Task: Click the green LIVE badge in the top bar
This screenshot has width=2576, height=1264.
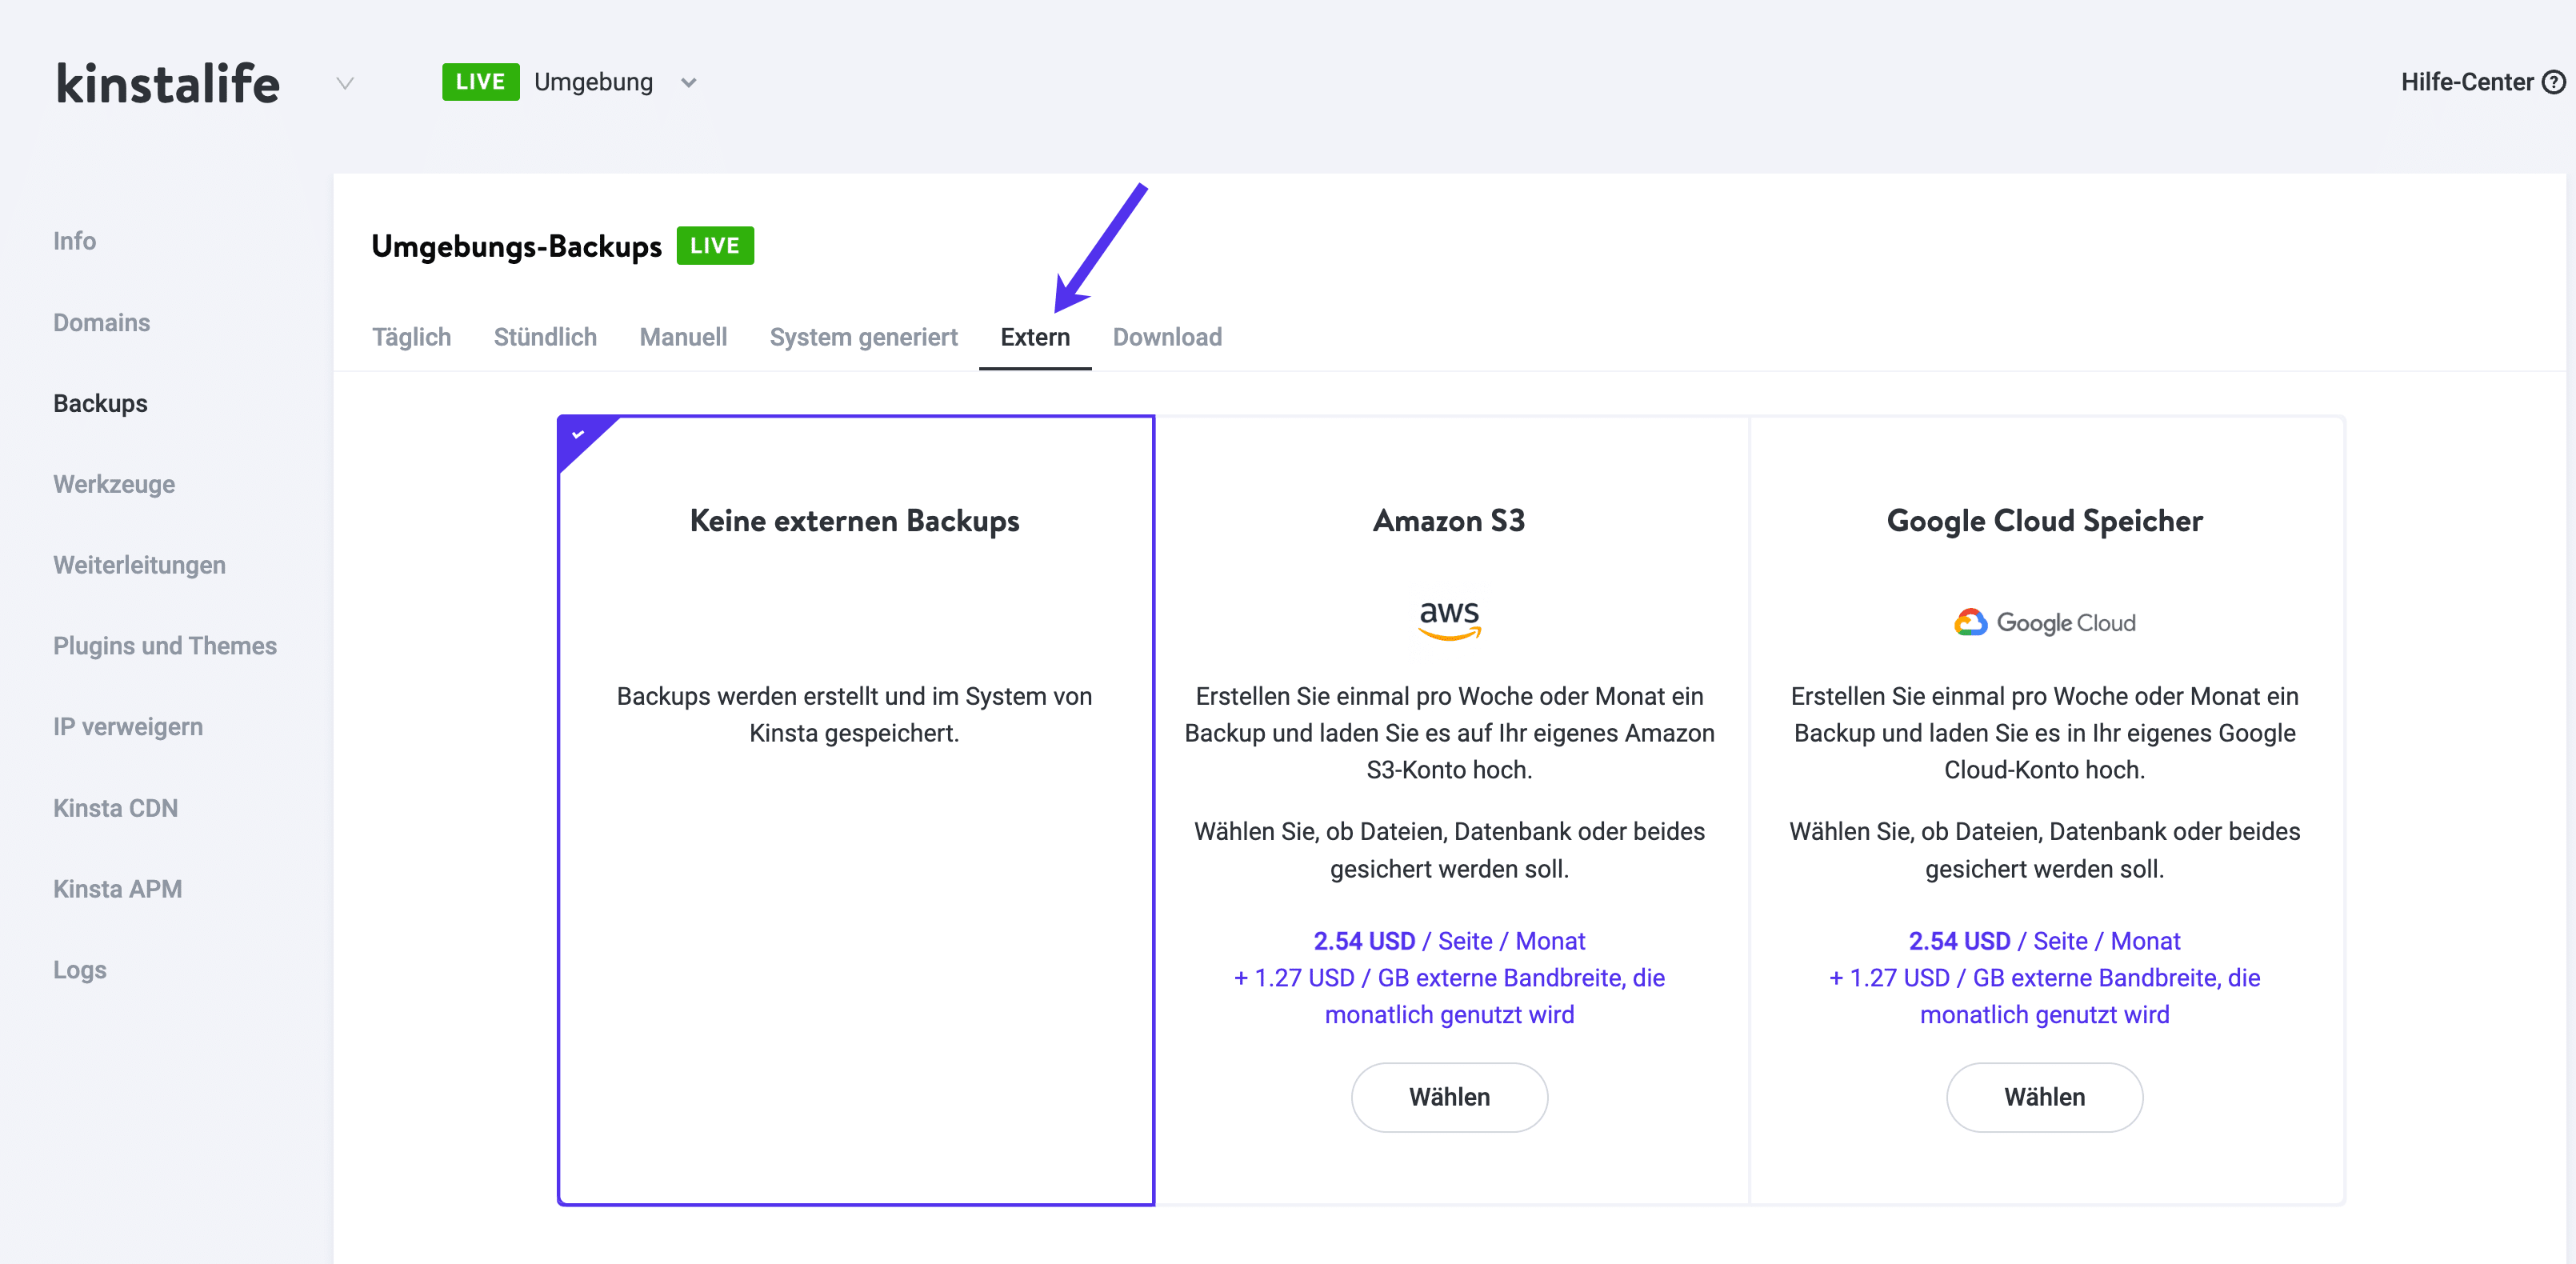Action: [480, 81]
